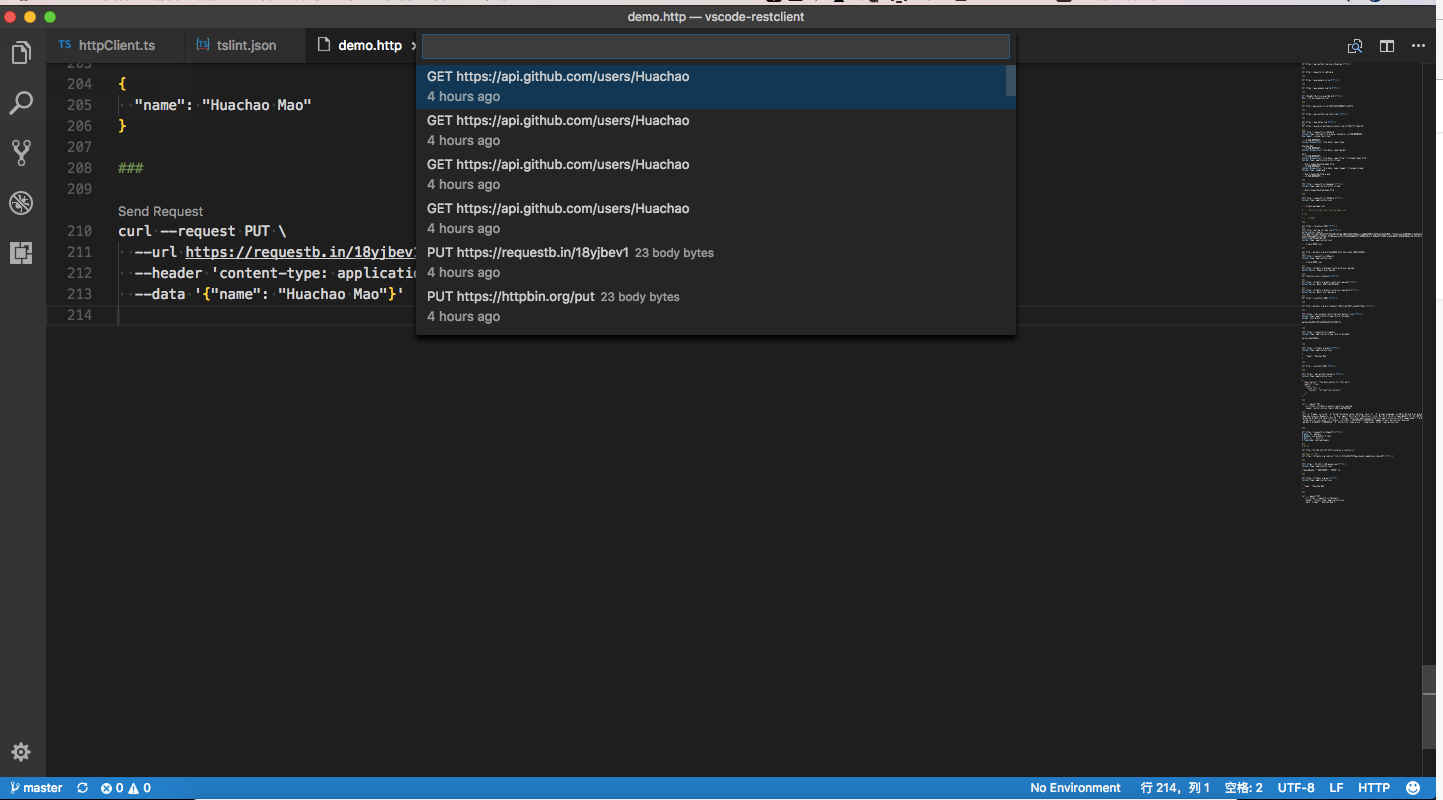
Task: Open the Source Control view icon
Action: (21, 153)
